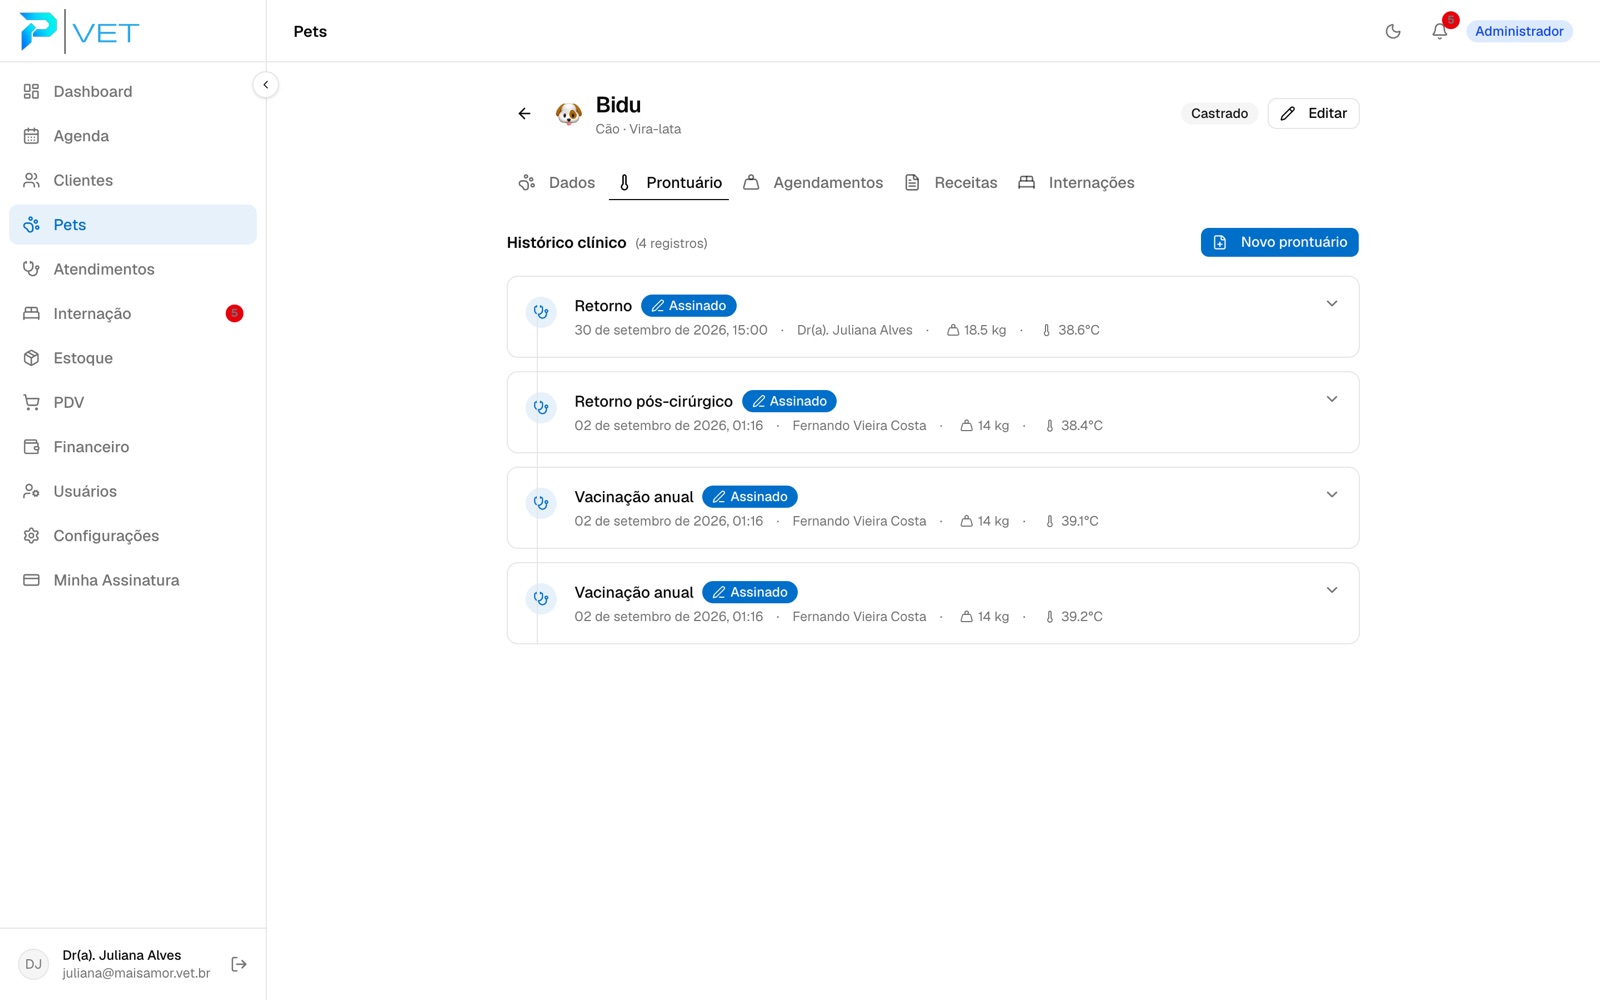Click the stethoscope icon on the 39.1°C Vacinação record
The height and width of the screenshot is (1000, 1600).
[x=541, y=503]
